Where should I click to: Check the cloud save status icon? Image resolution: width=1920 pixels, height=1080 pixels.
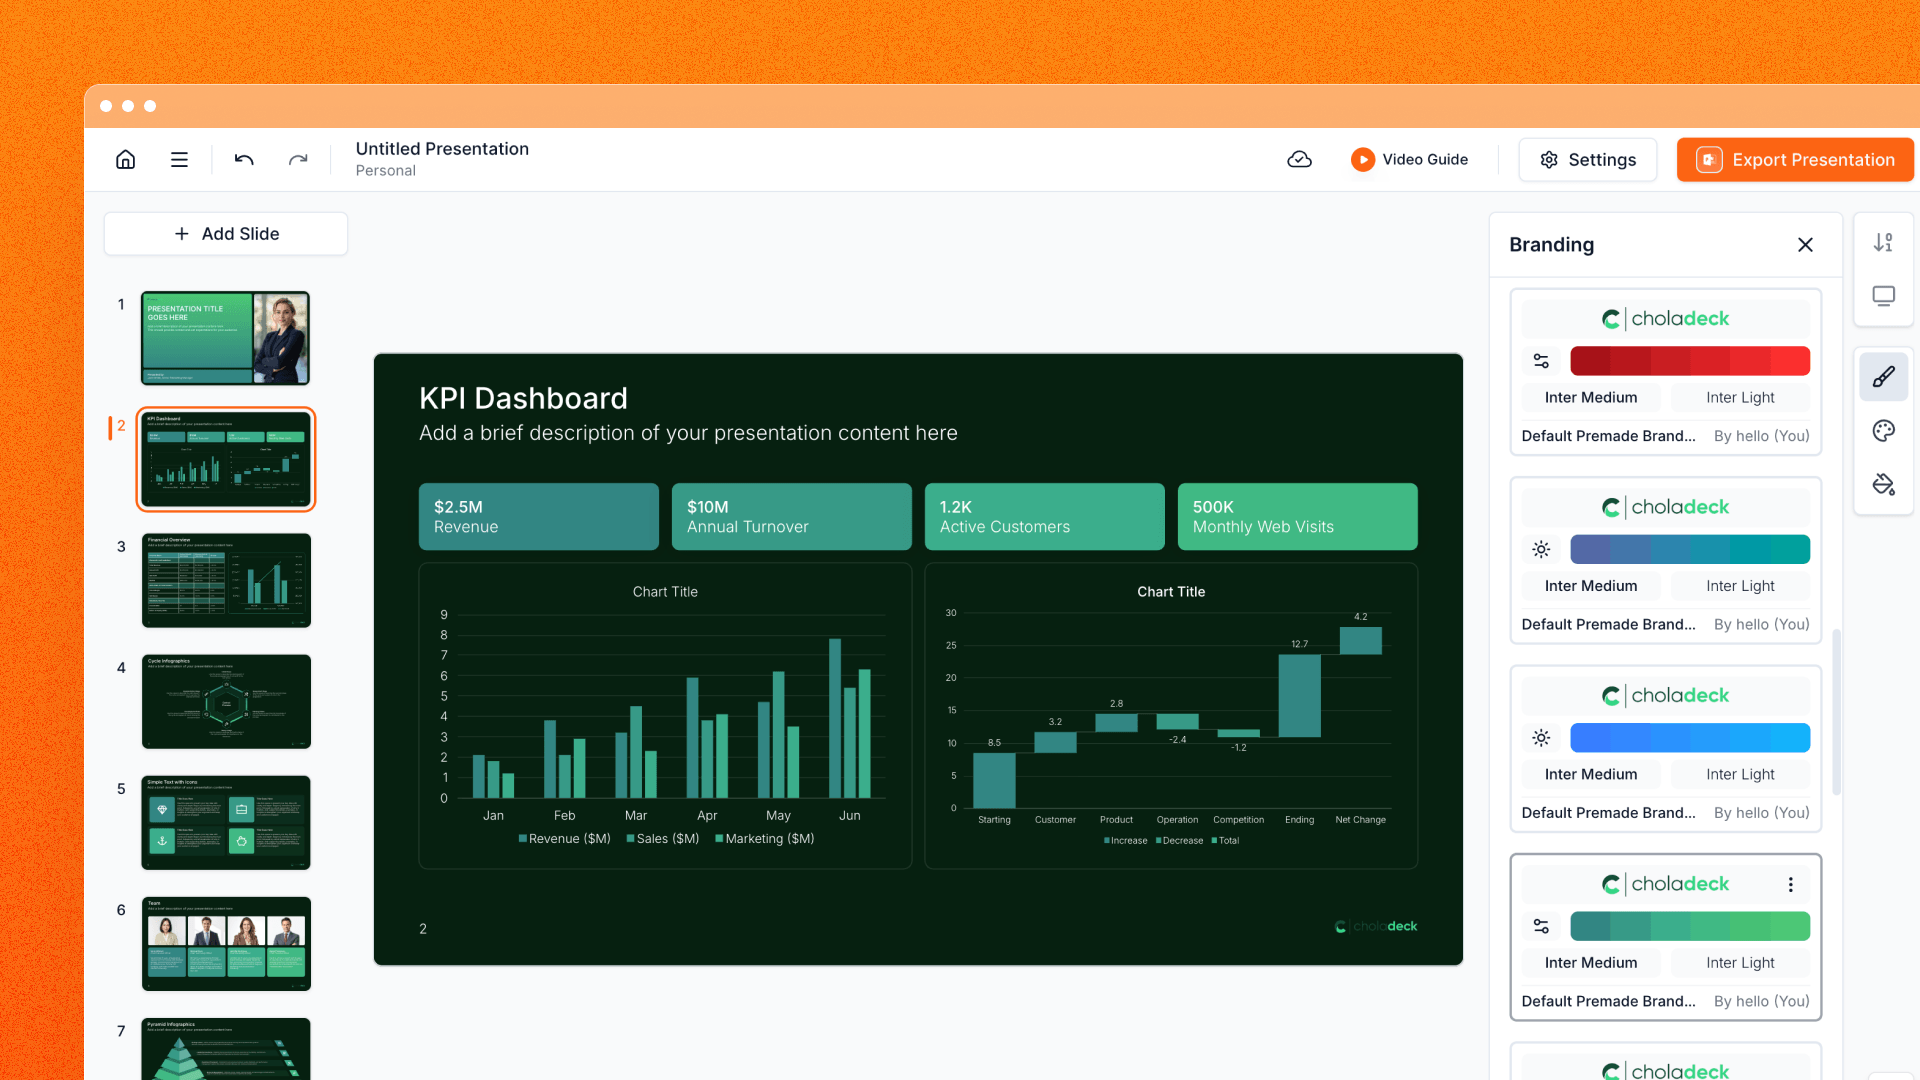coord(1299,160)
